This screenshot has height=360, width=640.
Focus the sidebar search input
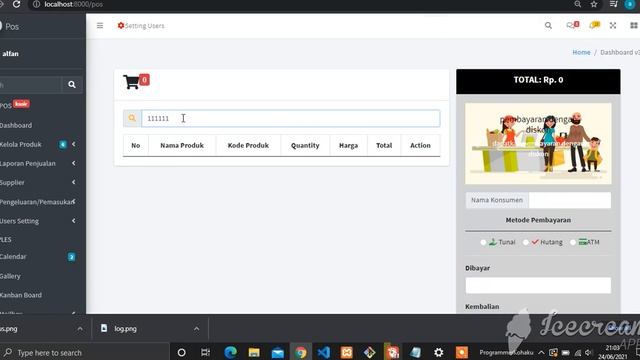[x=31, y=84]
